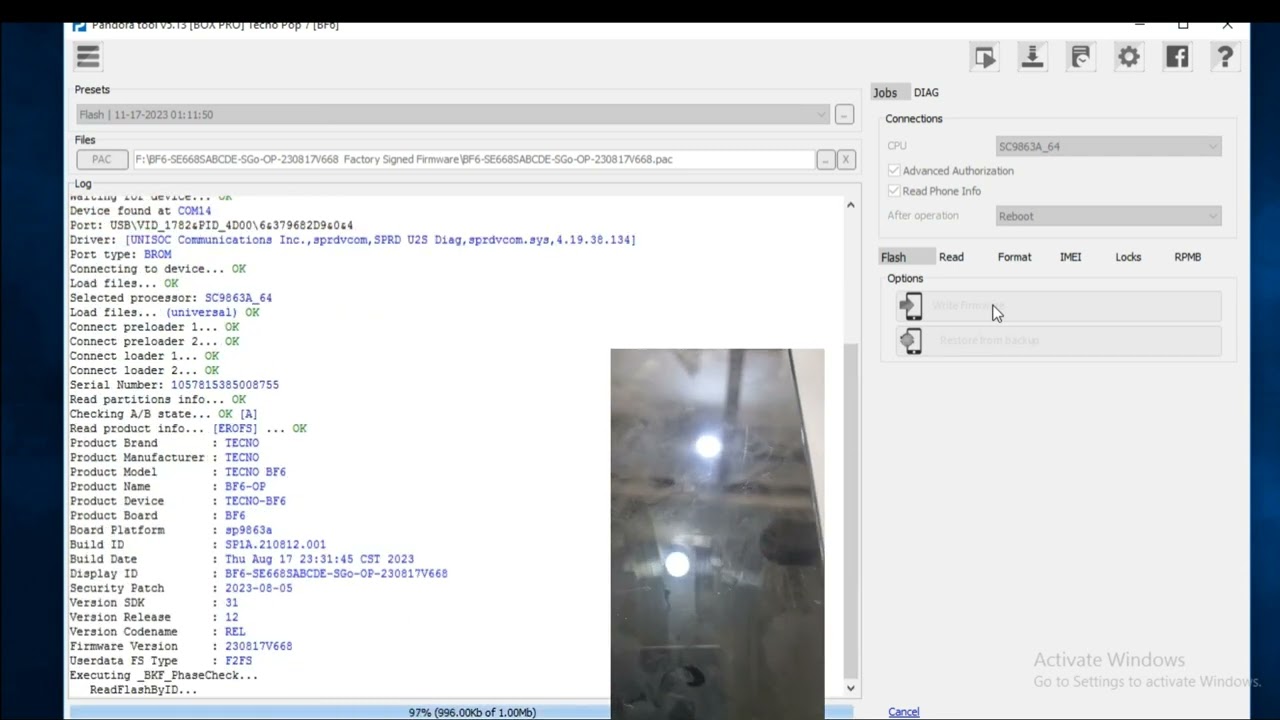Image resolution: width=1280 pixels, height=720 pixels.
Task: Click the PAC file type button
Action: click(x=102, y=160)
